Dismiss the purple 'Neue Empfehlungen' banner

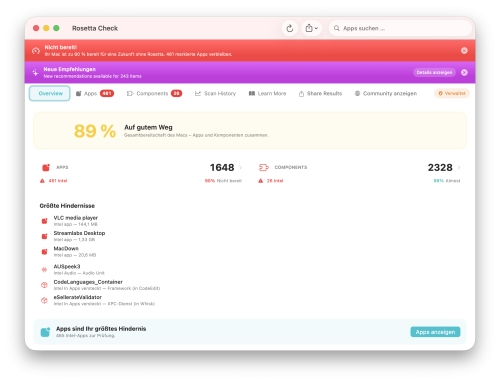coord(464,72)
